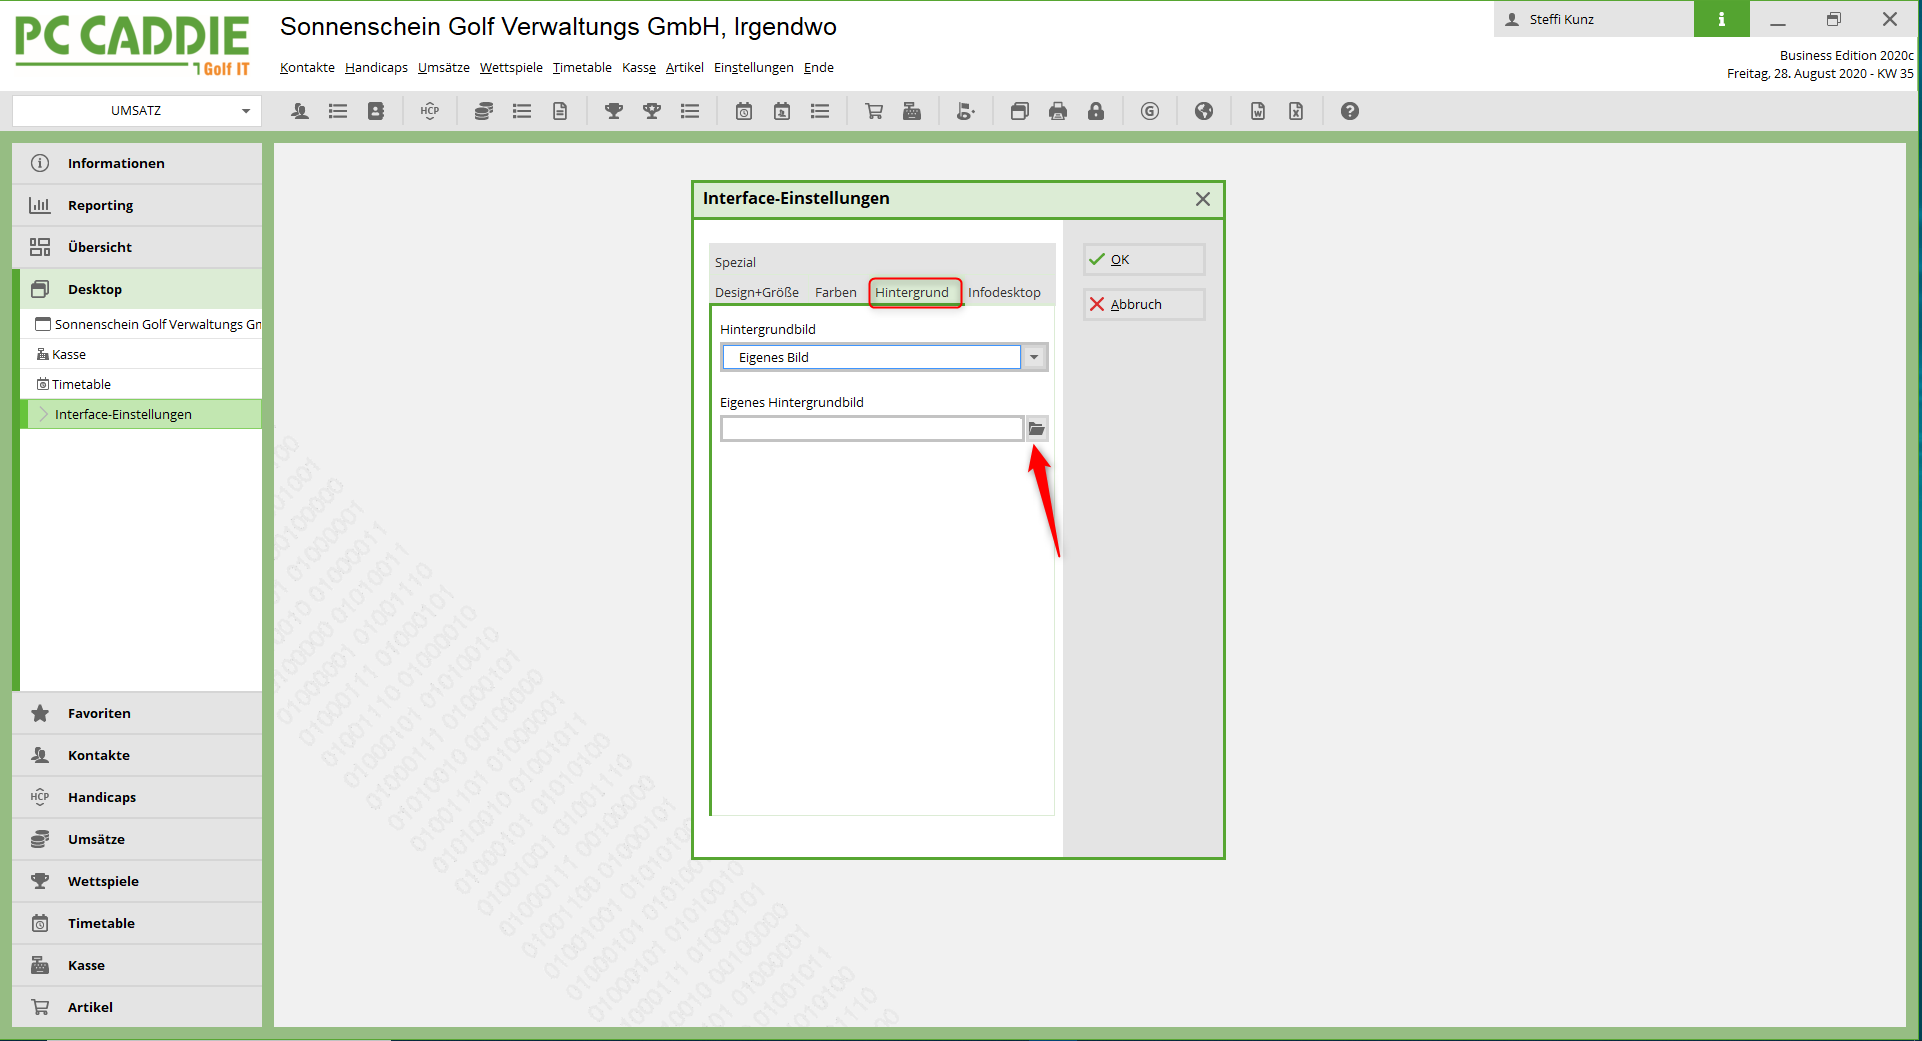Click the Eigenes Hintergrundbild text field
The height and width of the screenshot is (1041, 1922).
(x=871, y=429)
